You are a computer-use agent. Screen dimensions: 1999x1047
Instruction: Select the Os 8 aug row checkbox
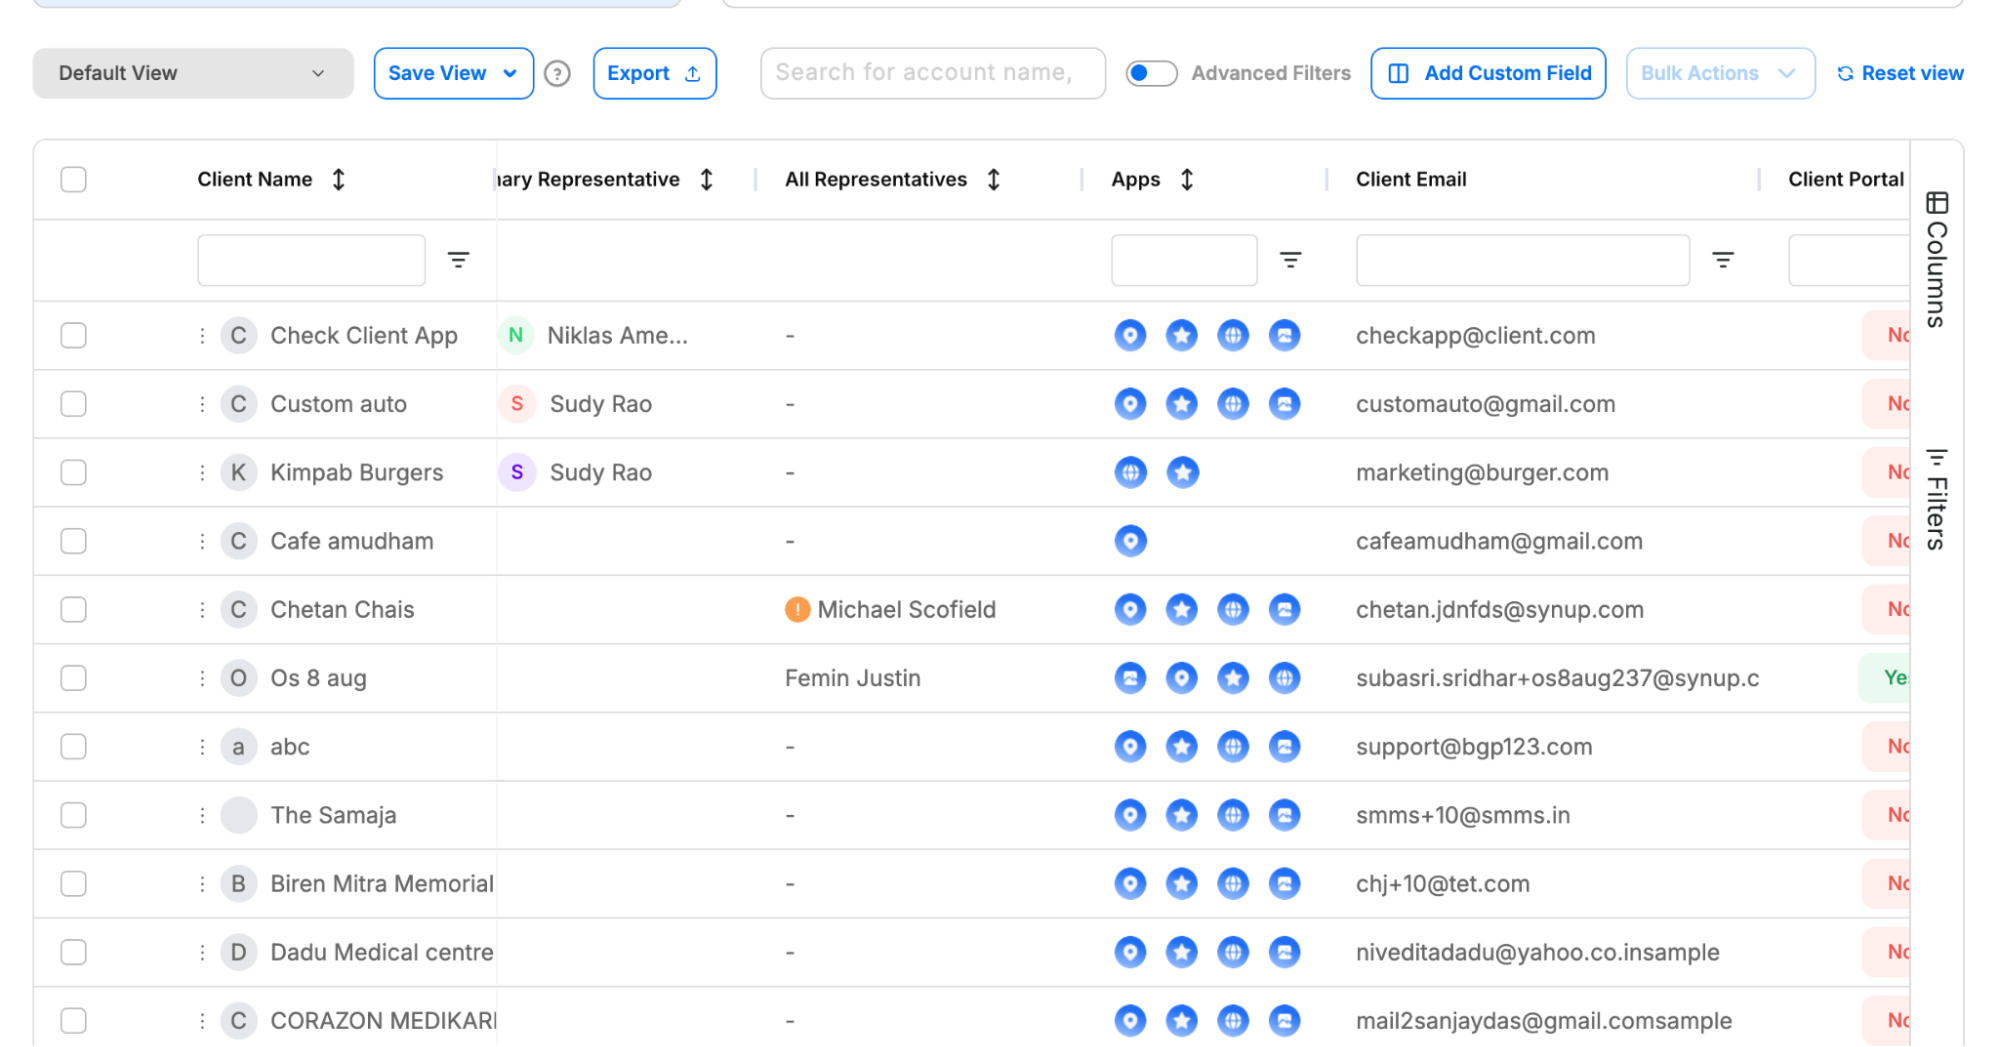tap(73, 678)
